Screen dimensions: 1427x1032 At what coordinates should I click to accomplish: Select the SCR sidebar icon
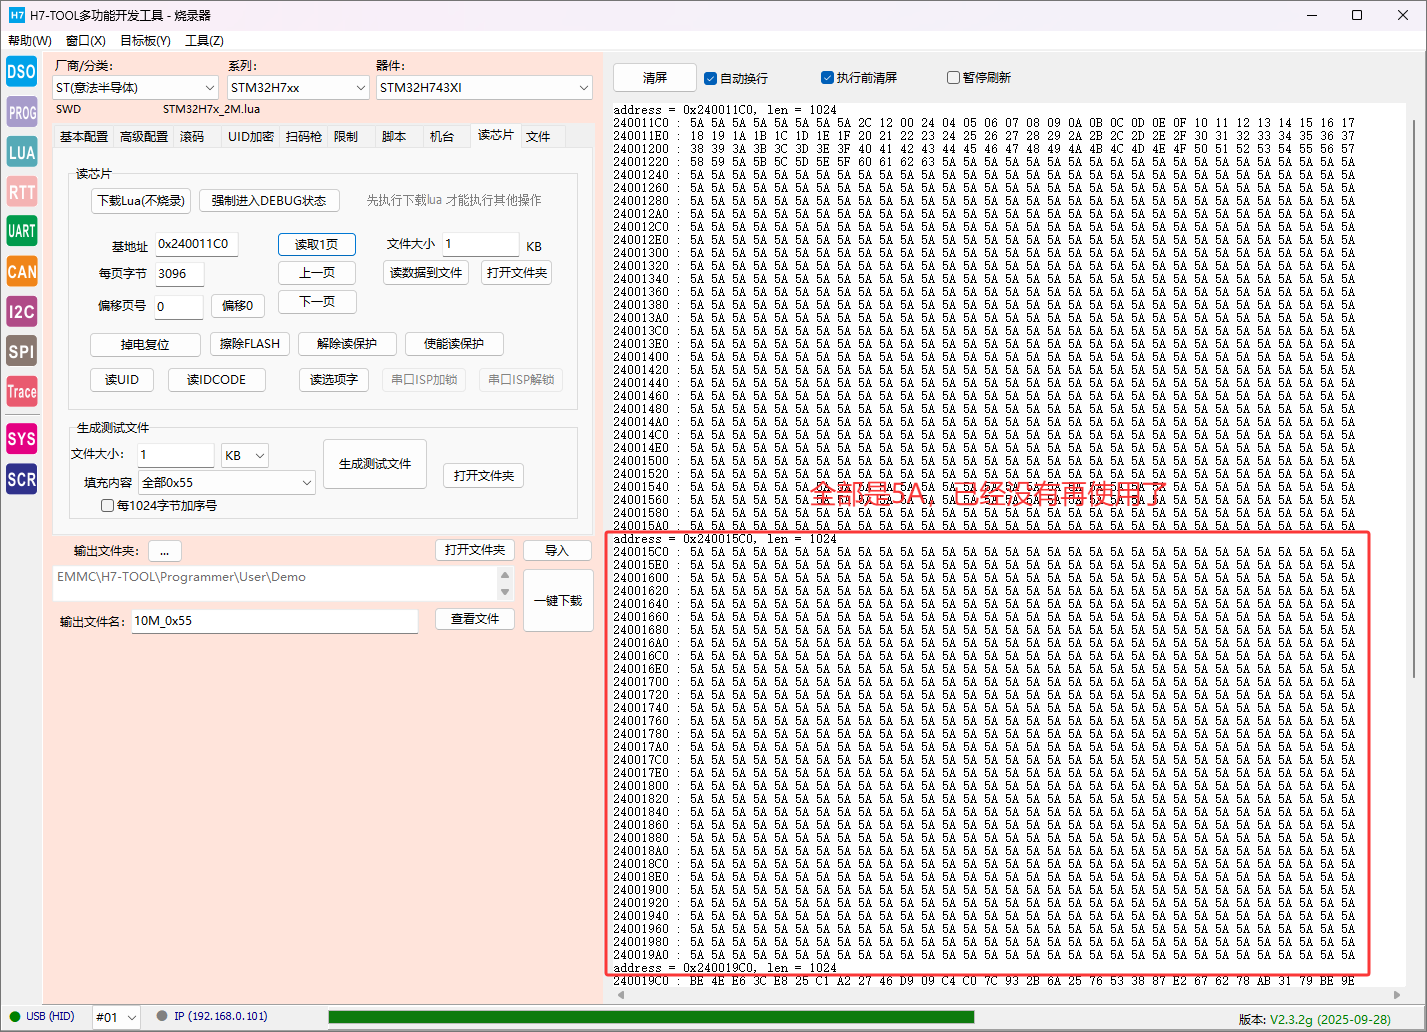click(x=21, y=479)
